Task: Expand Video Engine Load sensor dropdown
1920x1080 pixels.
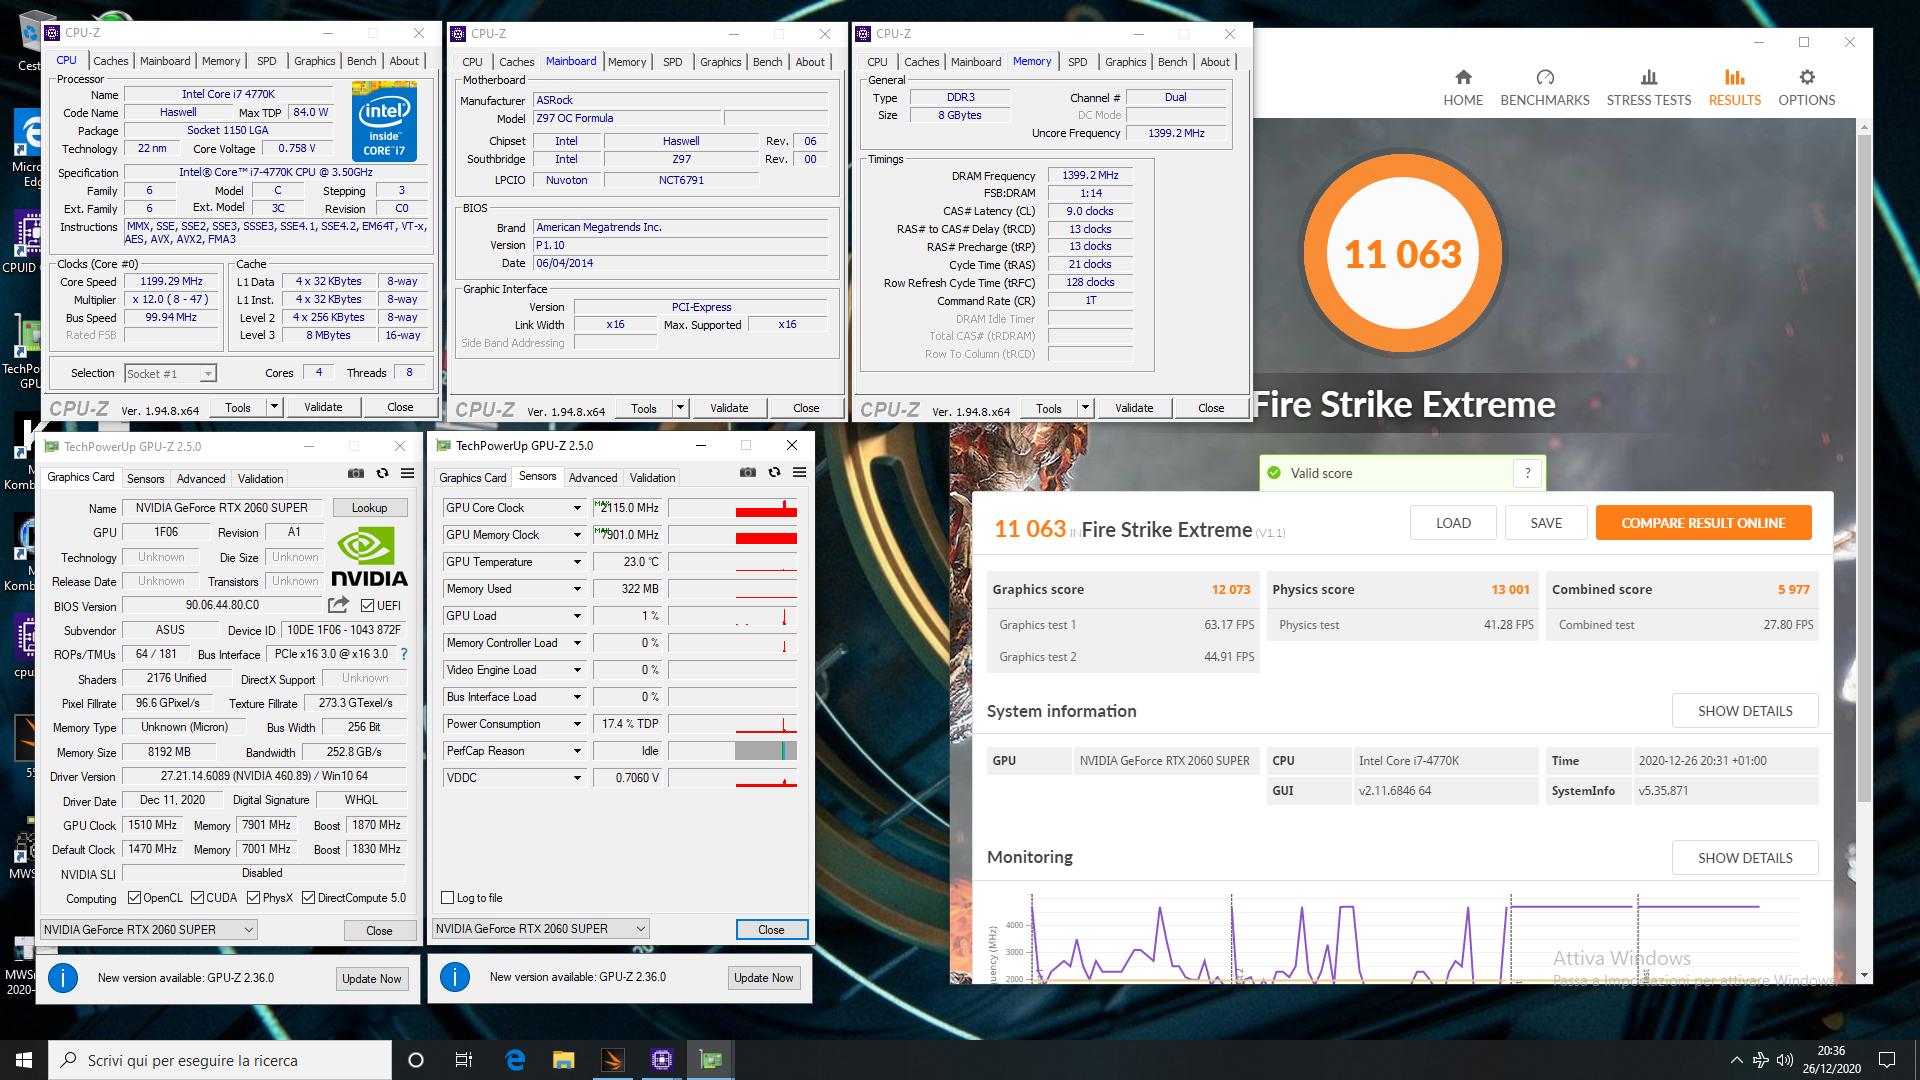Action: [x=577, y=670]
